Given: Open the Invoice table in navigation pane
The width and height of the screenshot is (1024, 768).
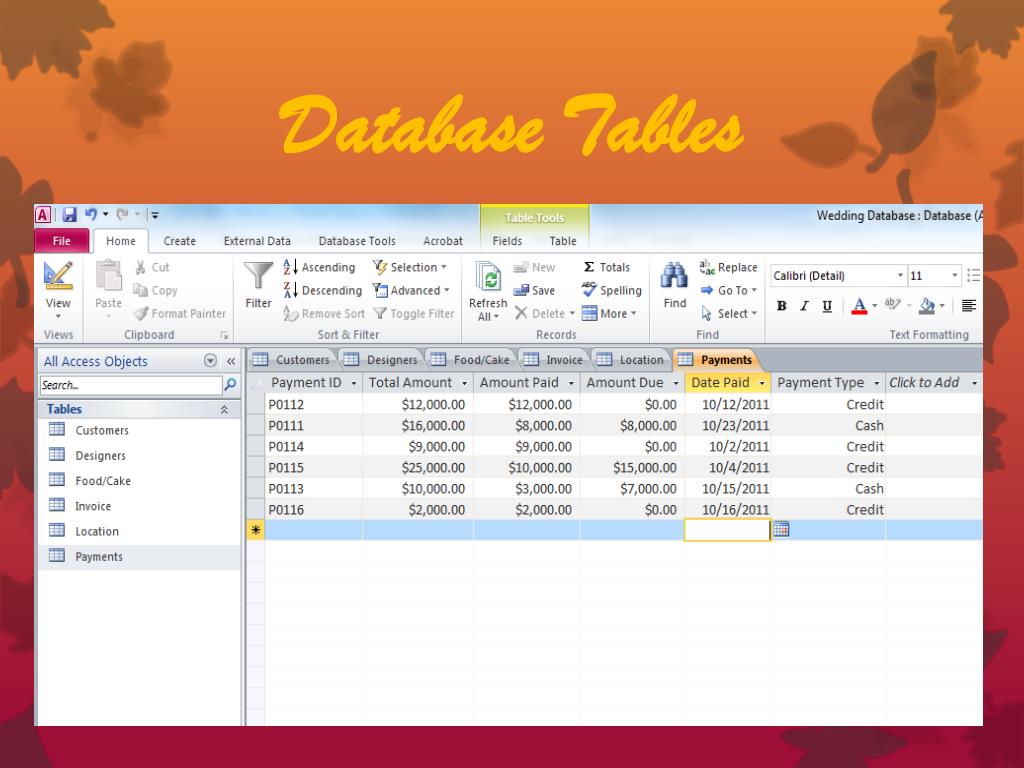Looking at the screenshot, I should pos(93,506).
